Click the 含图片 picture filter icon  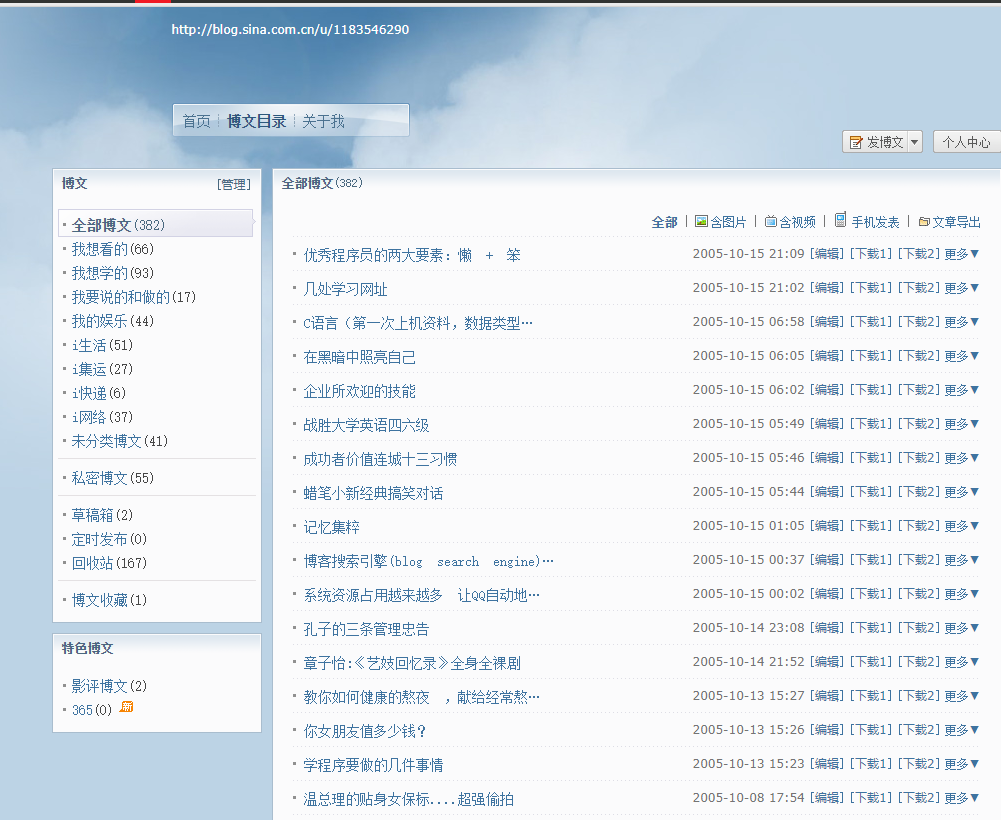point(701,221)
